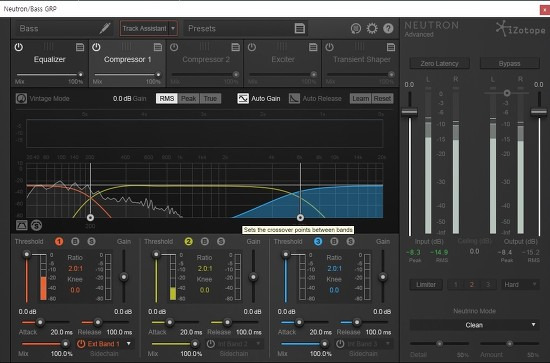The width and height of the screenshot is (550, 363).
Task: Open the Presets list icon
Action: (300, 28)
